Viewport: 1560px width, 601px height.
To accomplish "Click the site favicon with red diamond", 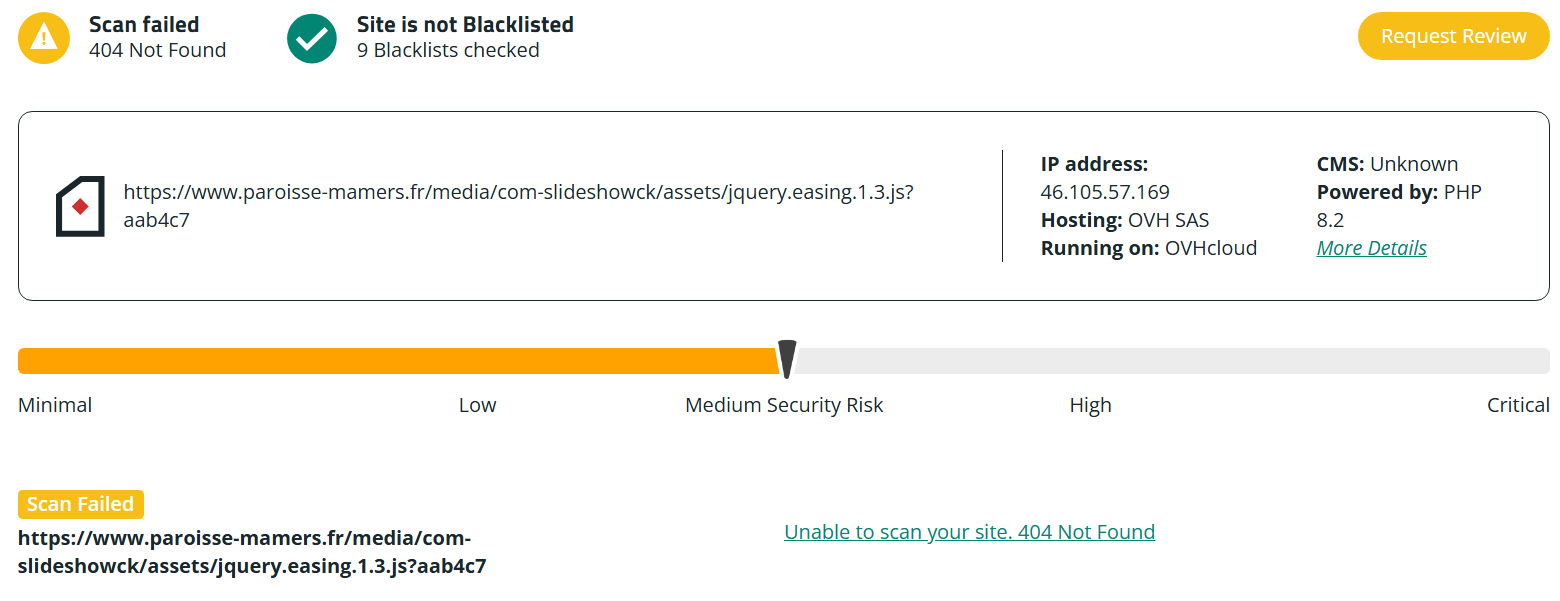I will point(80,207).
